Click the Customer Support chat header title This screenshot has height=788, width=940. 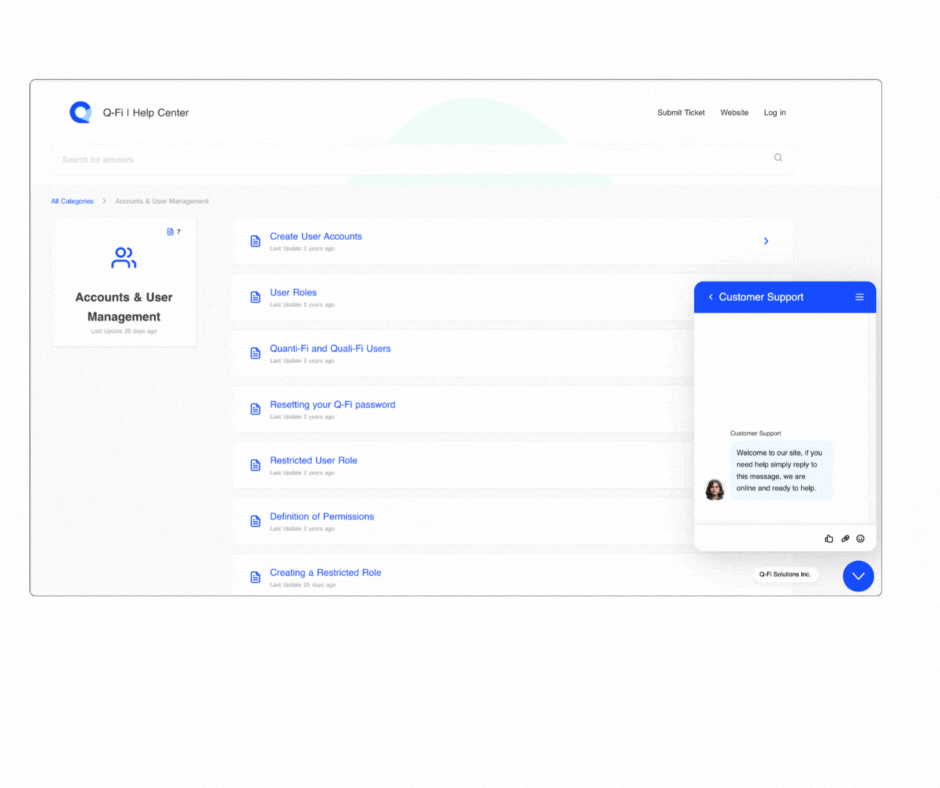pos(761,297)
